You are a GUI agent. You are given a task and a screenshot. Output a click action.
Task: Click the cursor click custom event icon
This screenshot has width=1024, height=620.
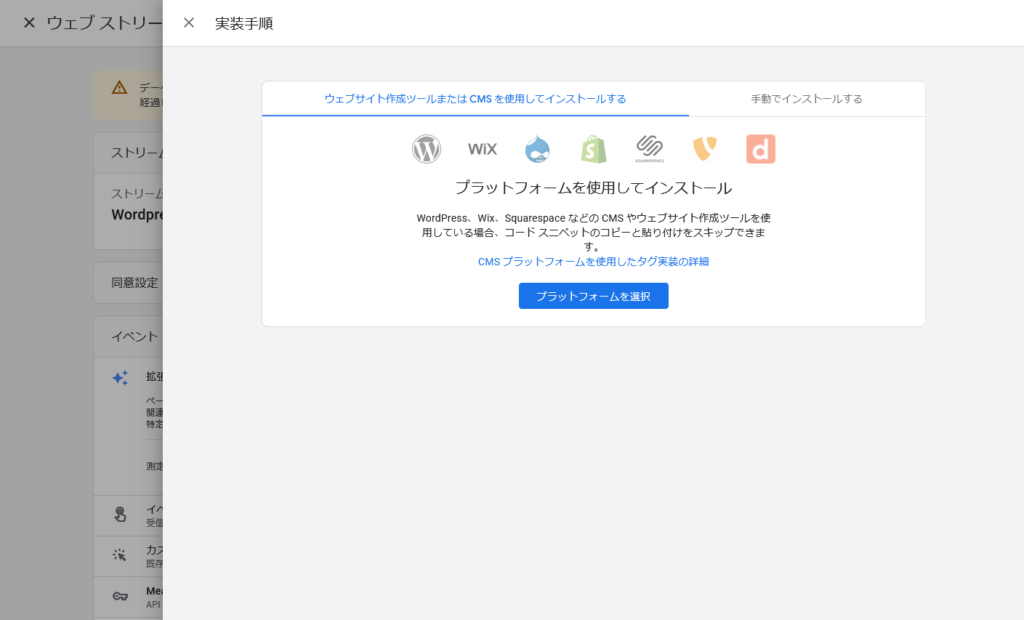click(x=120, y=556)
